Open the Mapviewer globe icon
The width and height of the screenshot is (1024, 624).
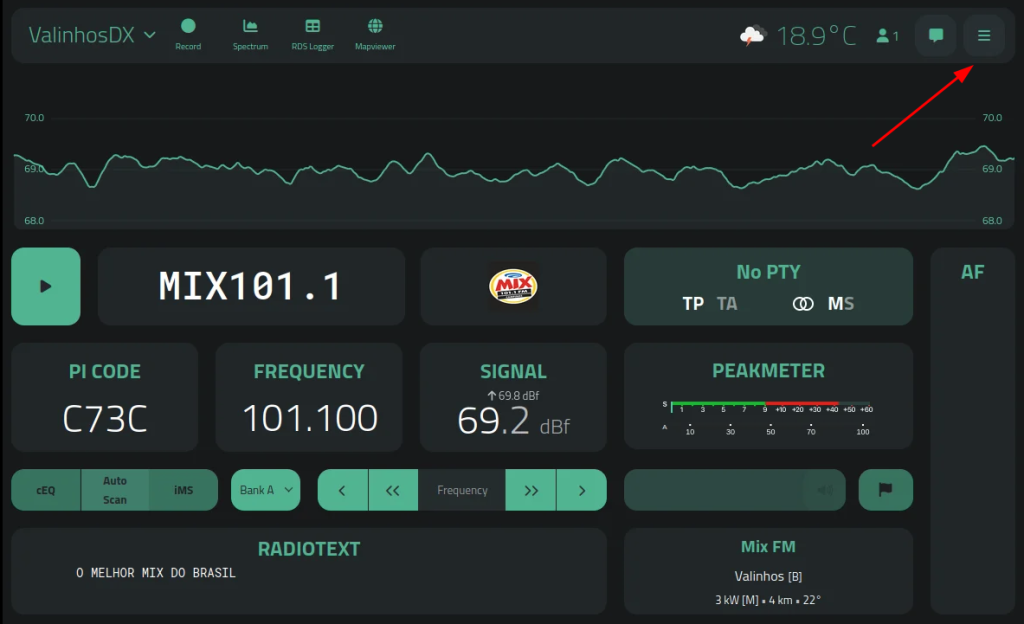point(376,34)
